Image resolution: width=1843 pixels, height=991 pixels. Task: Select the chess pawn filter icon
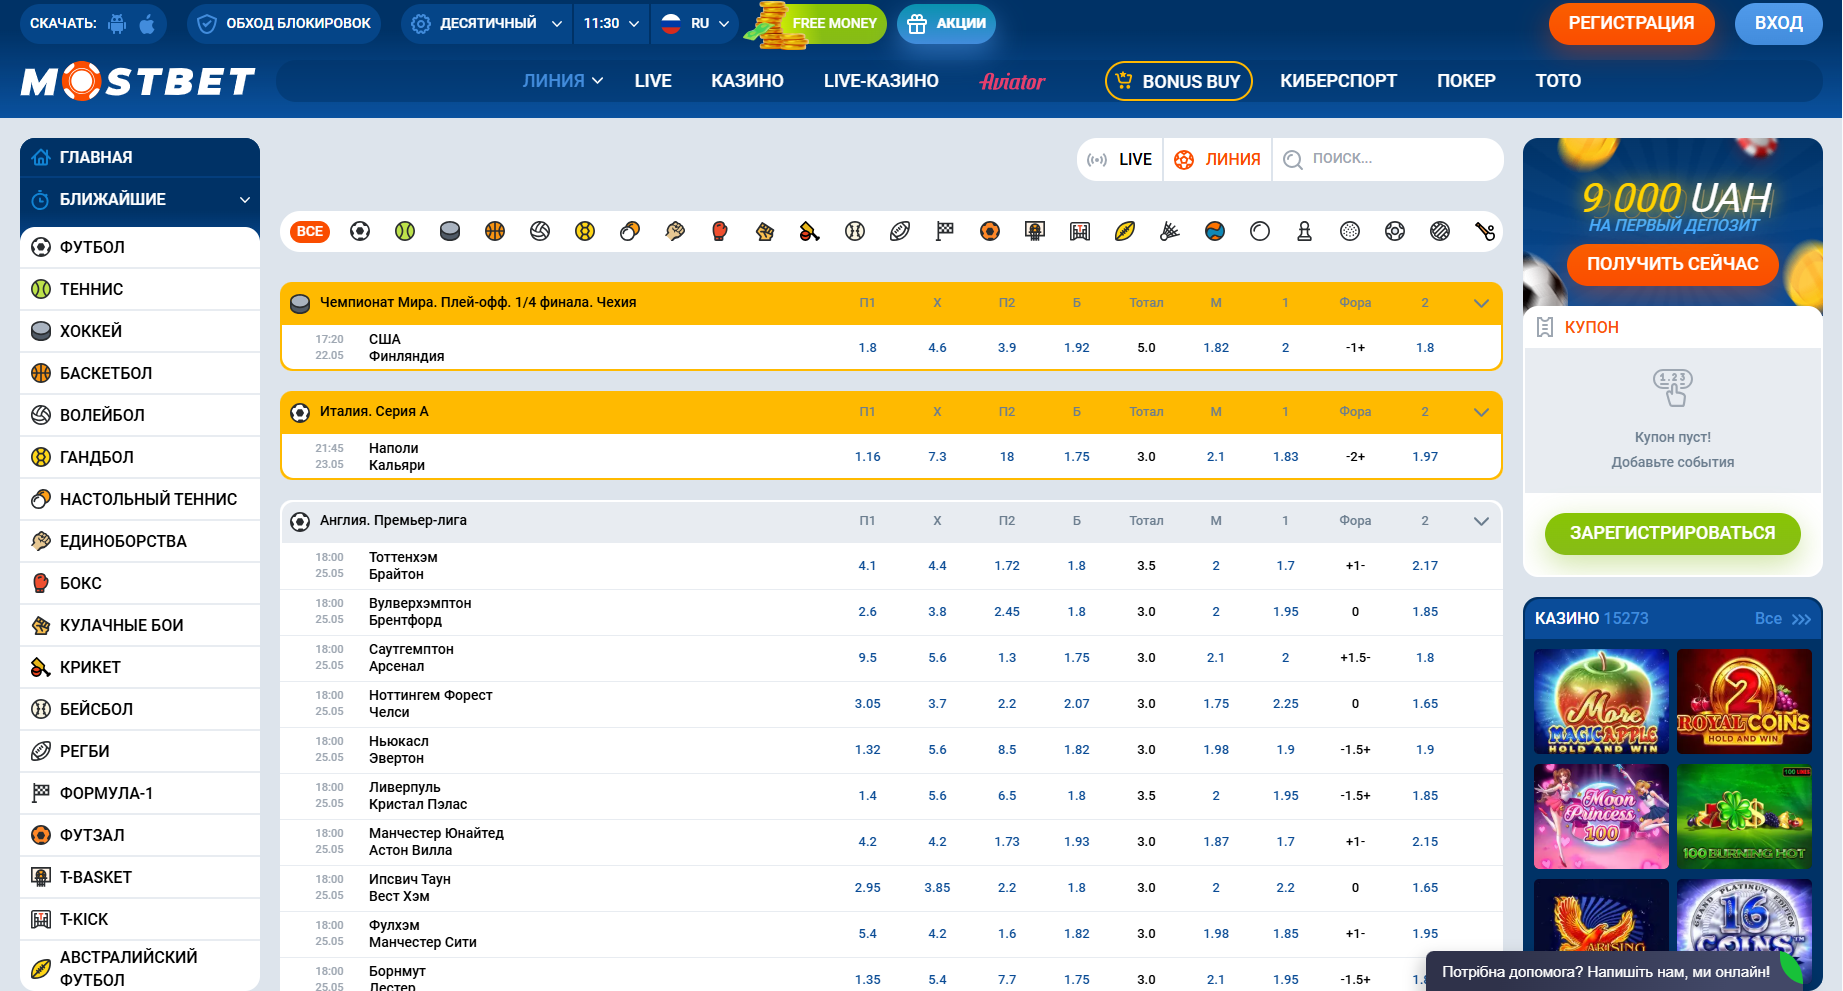(1305, 231)
